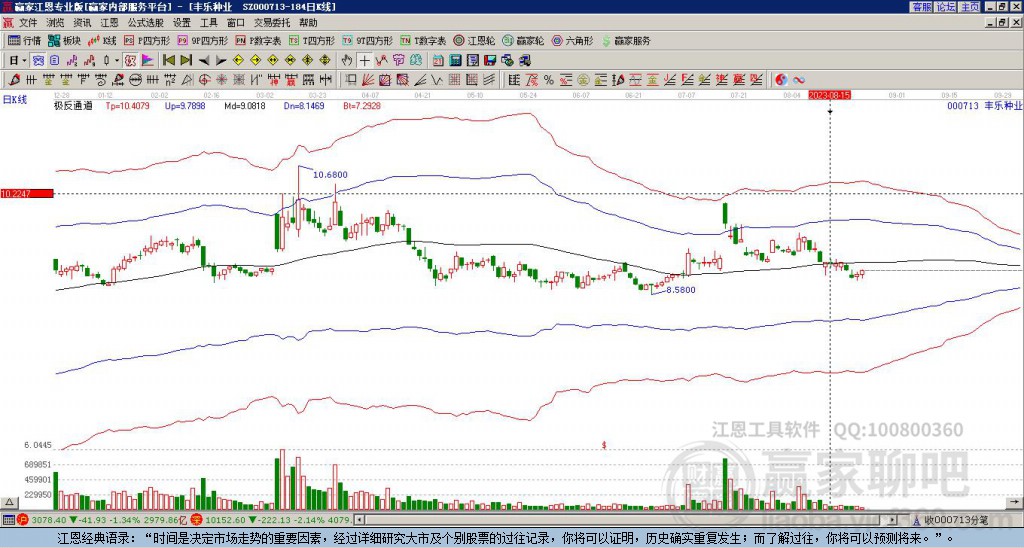Open the 江恩 menu

(x=109, y=23)
